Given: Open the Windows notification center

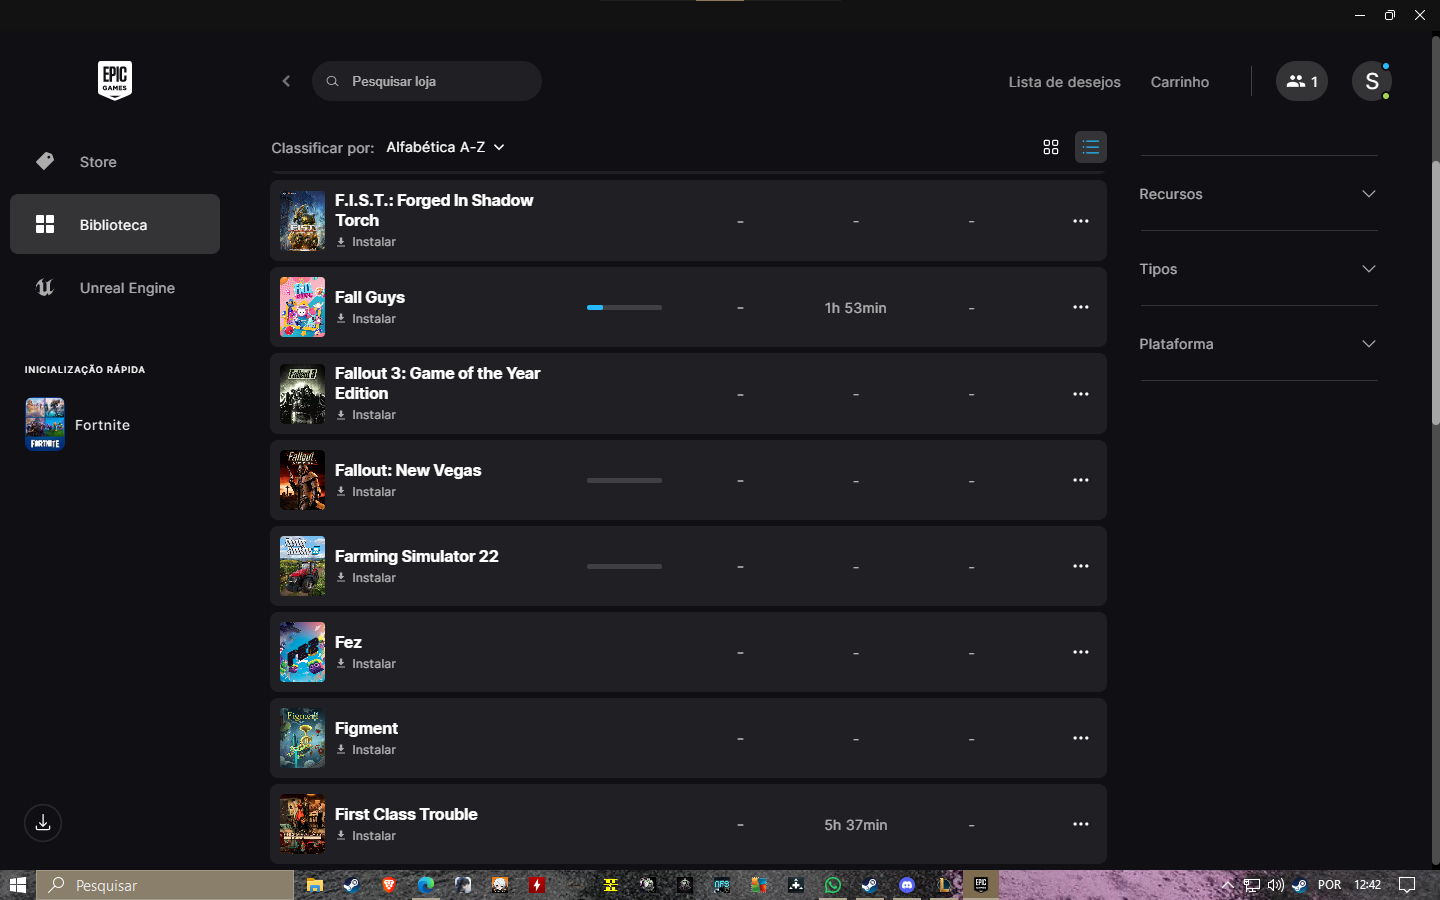Looking at the screenshot, I should pyautogui.click(x=1407, y=885).
